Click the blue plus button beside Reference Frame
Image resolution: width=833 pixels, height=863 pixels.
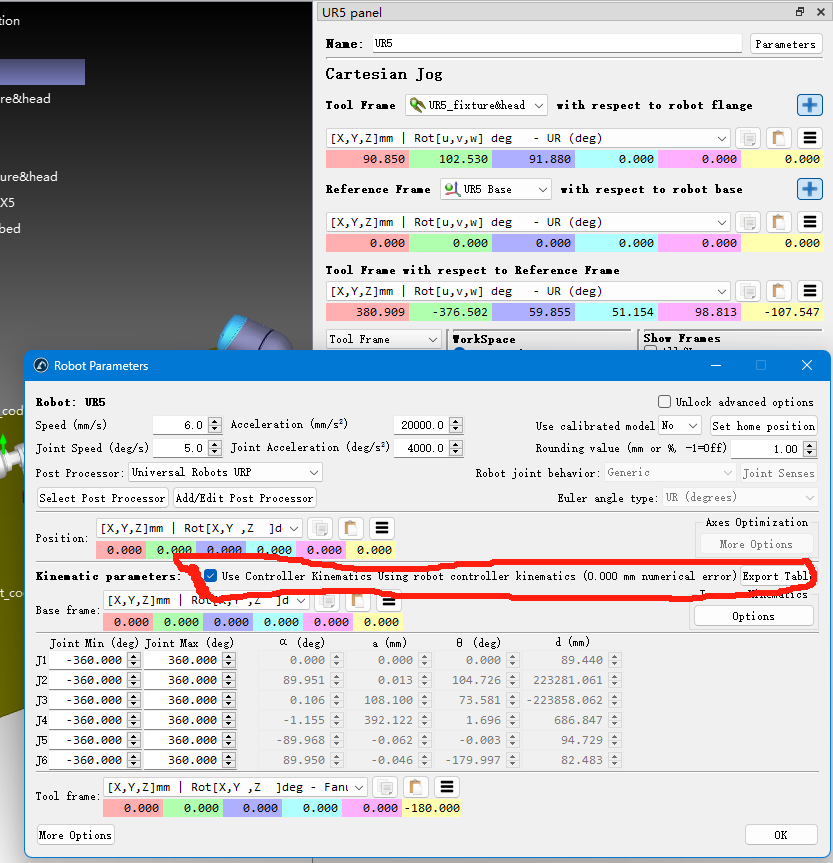pos(809,189)
